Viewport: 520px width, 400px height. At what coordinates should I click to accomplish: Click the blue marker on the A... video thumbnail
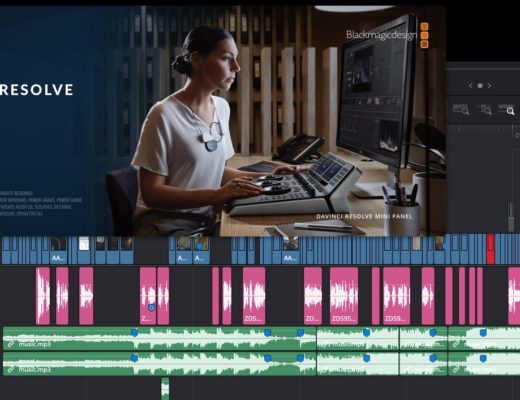click(199, 246)
